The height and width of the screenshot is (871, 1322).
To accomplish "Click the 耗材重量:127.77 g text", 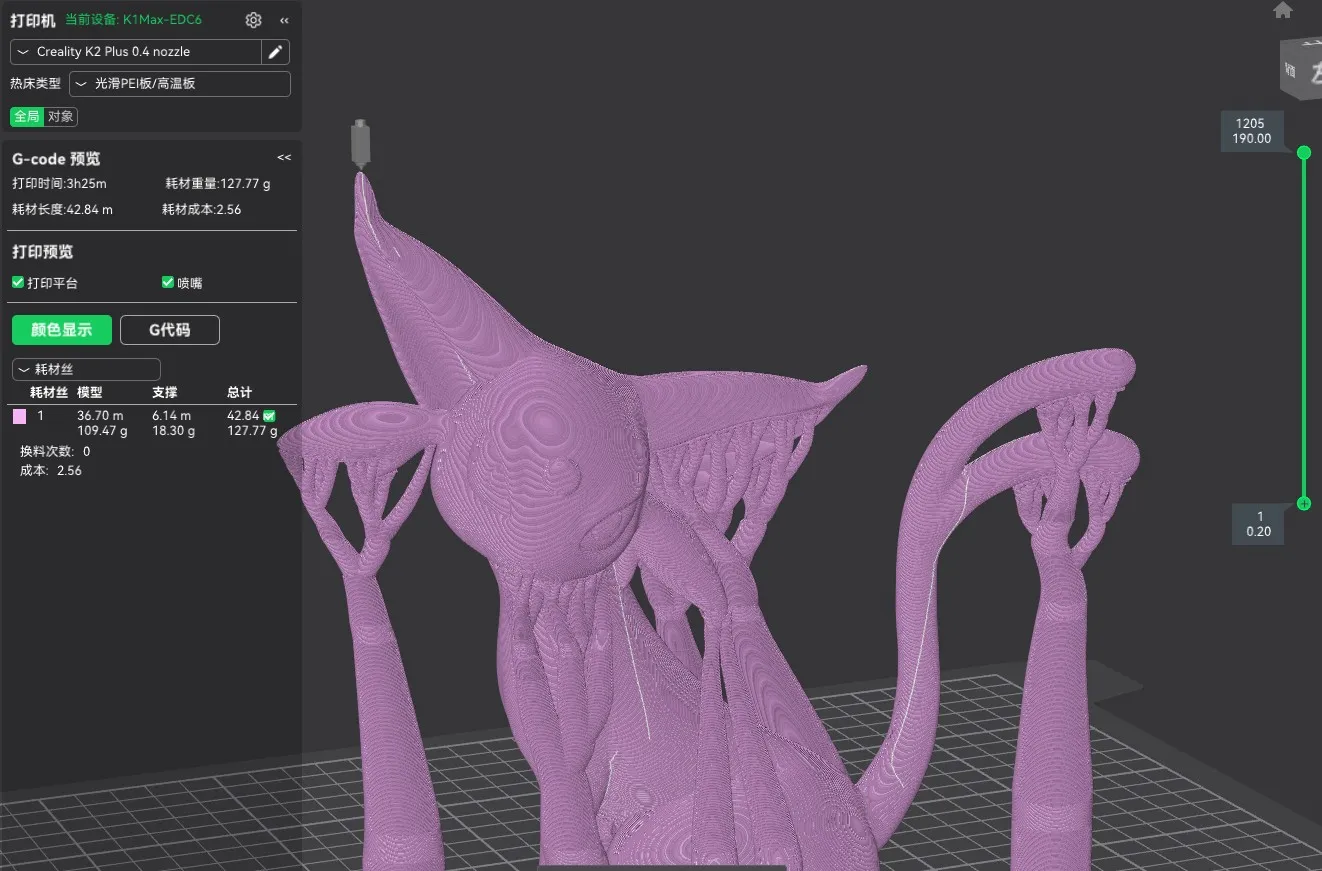I will coord(218,184).
